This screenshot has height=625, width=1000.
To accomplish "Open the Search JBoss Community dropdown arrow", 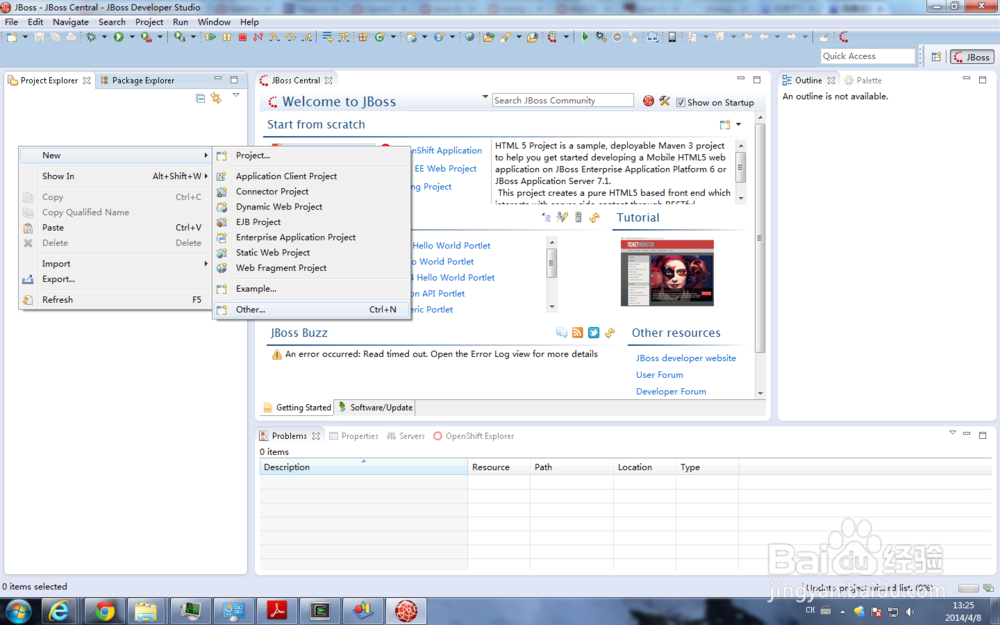I will [x=485, y=97].
